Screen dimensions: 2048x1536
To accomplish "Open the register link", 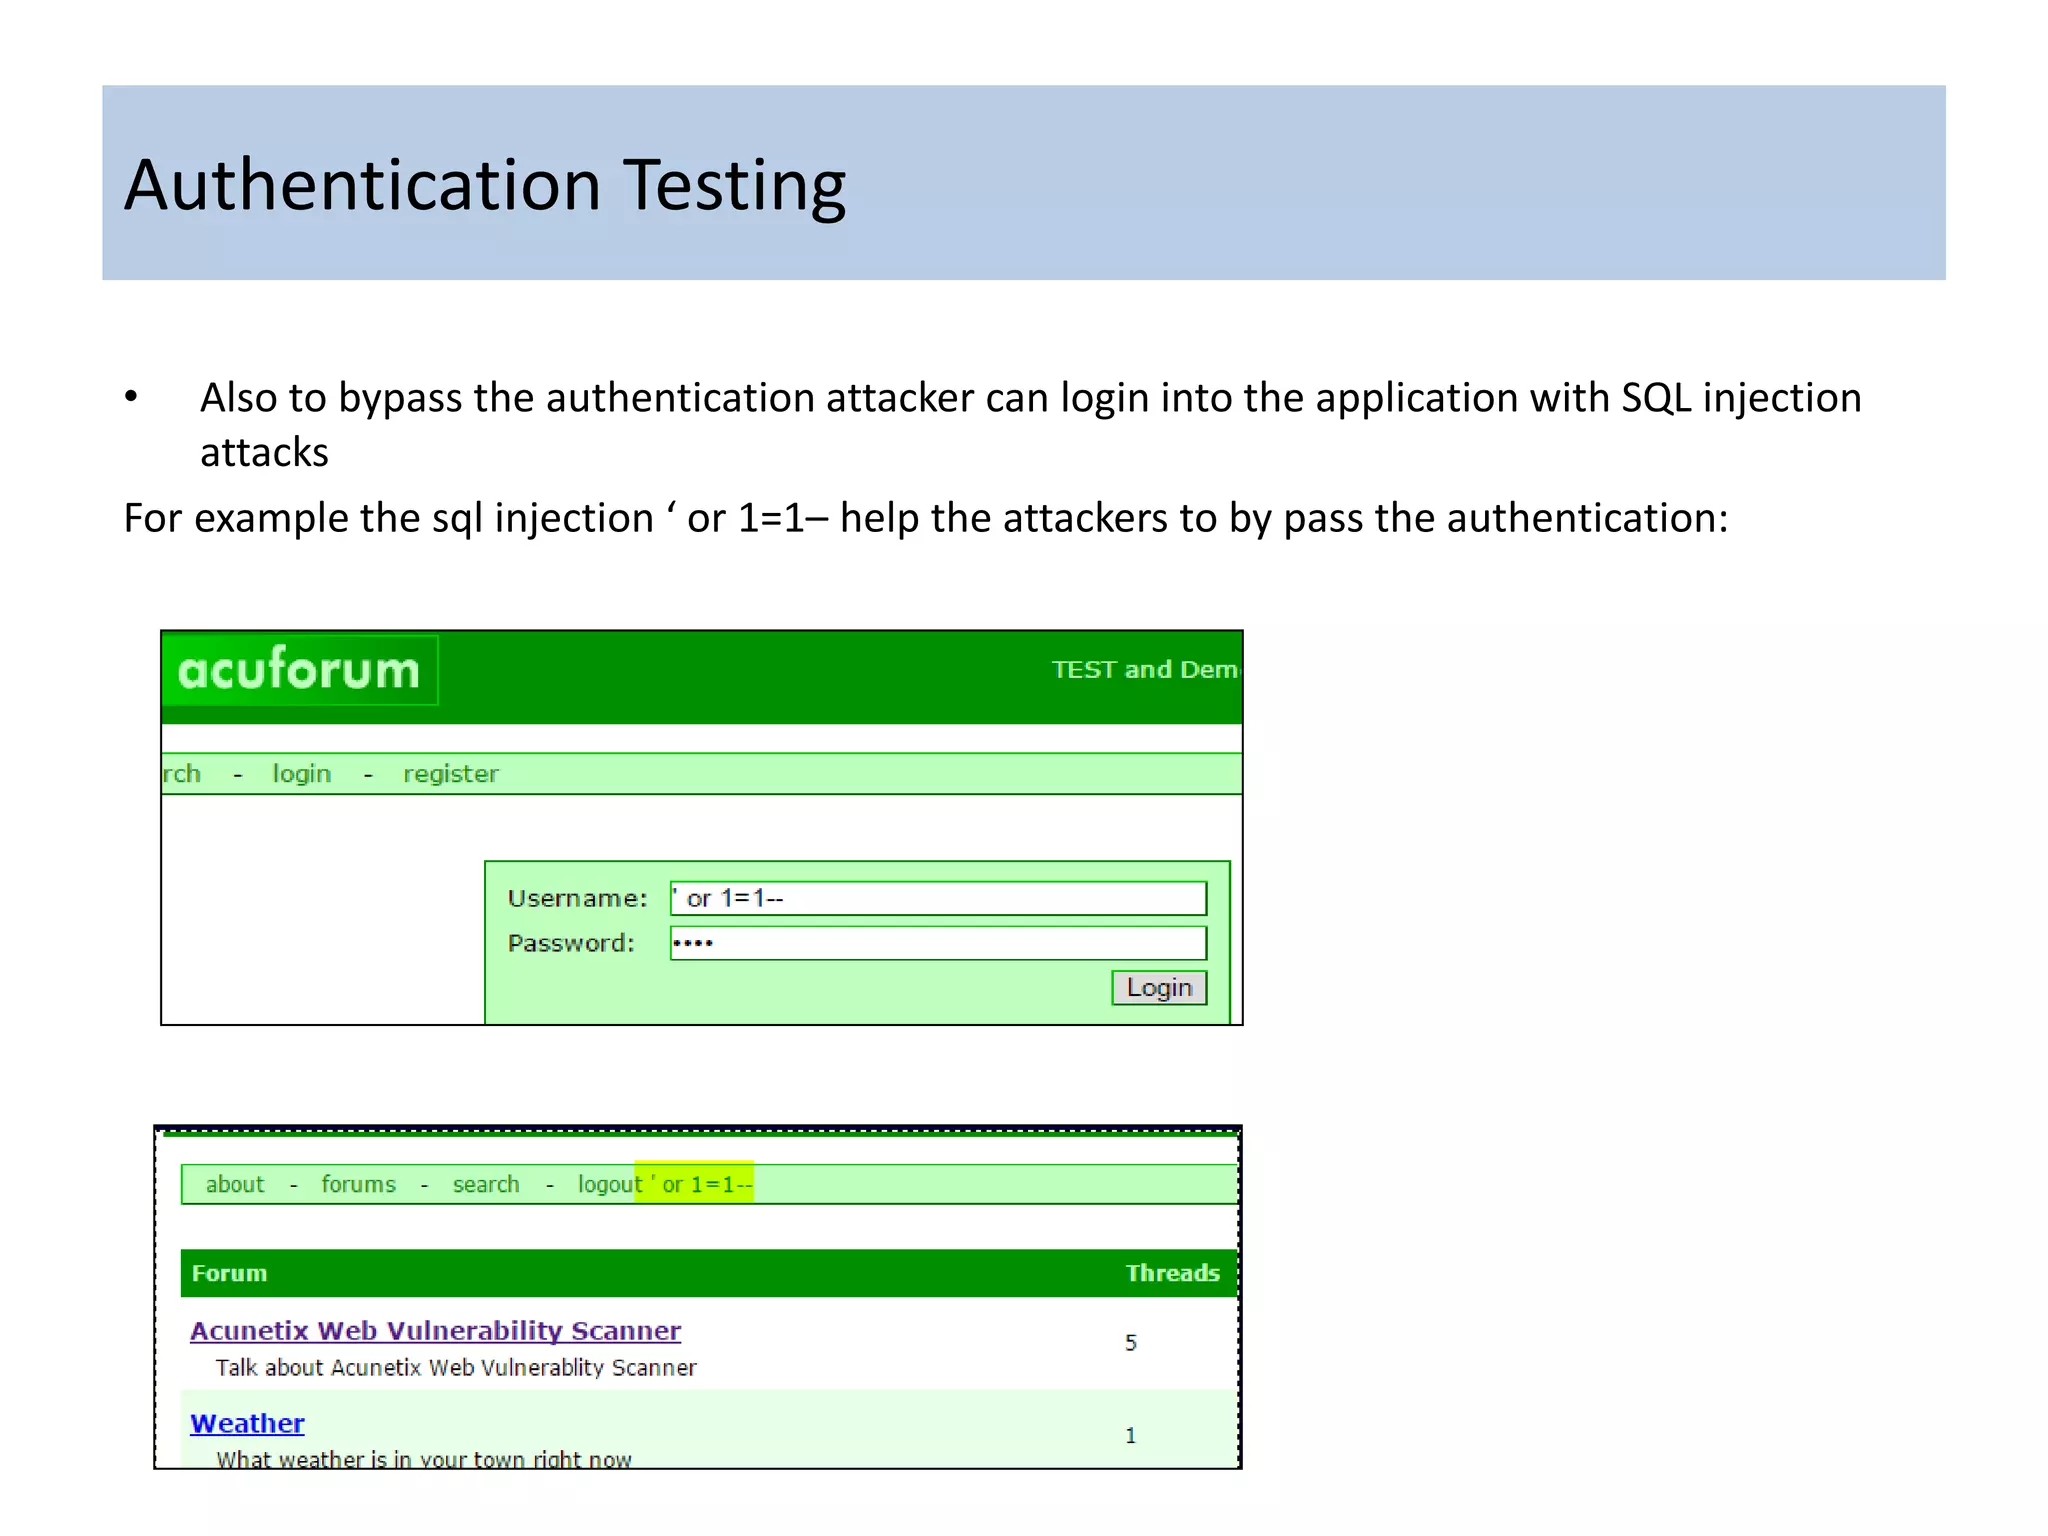I will tap(450, 774).
